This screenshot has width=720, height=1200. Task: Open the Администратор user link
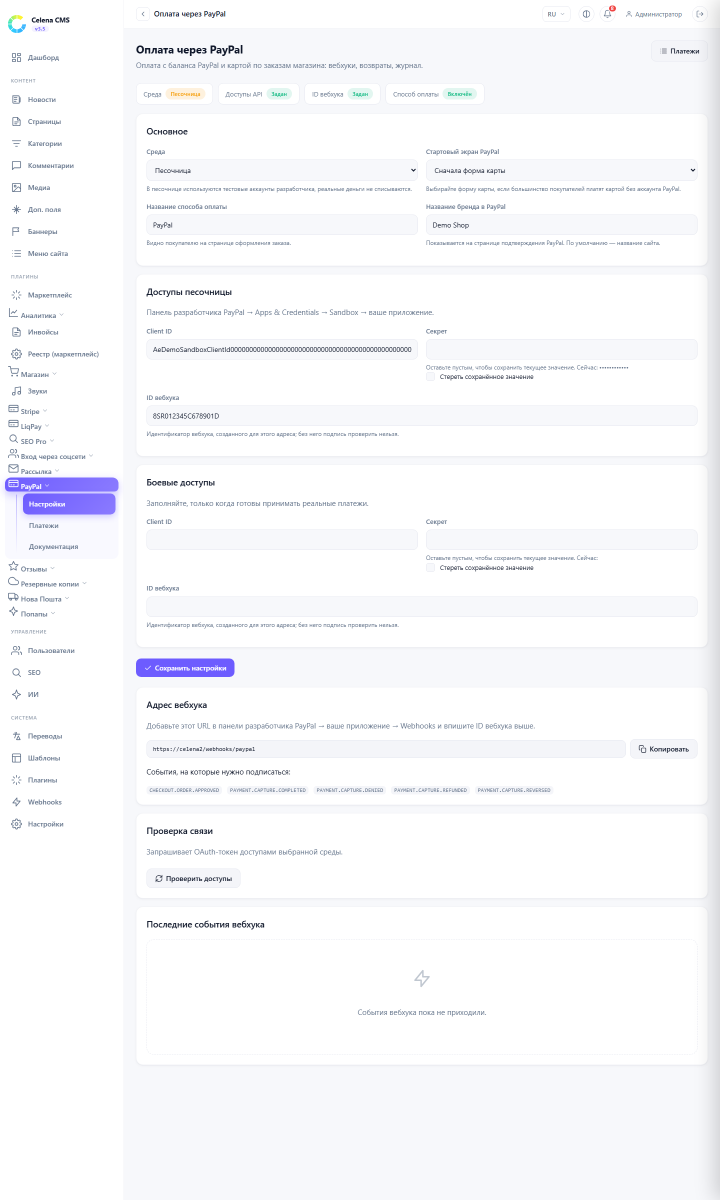(654, 14)
